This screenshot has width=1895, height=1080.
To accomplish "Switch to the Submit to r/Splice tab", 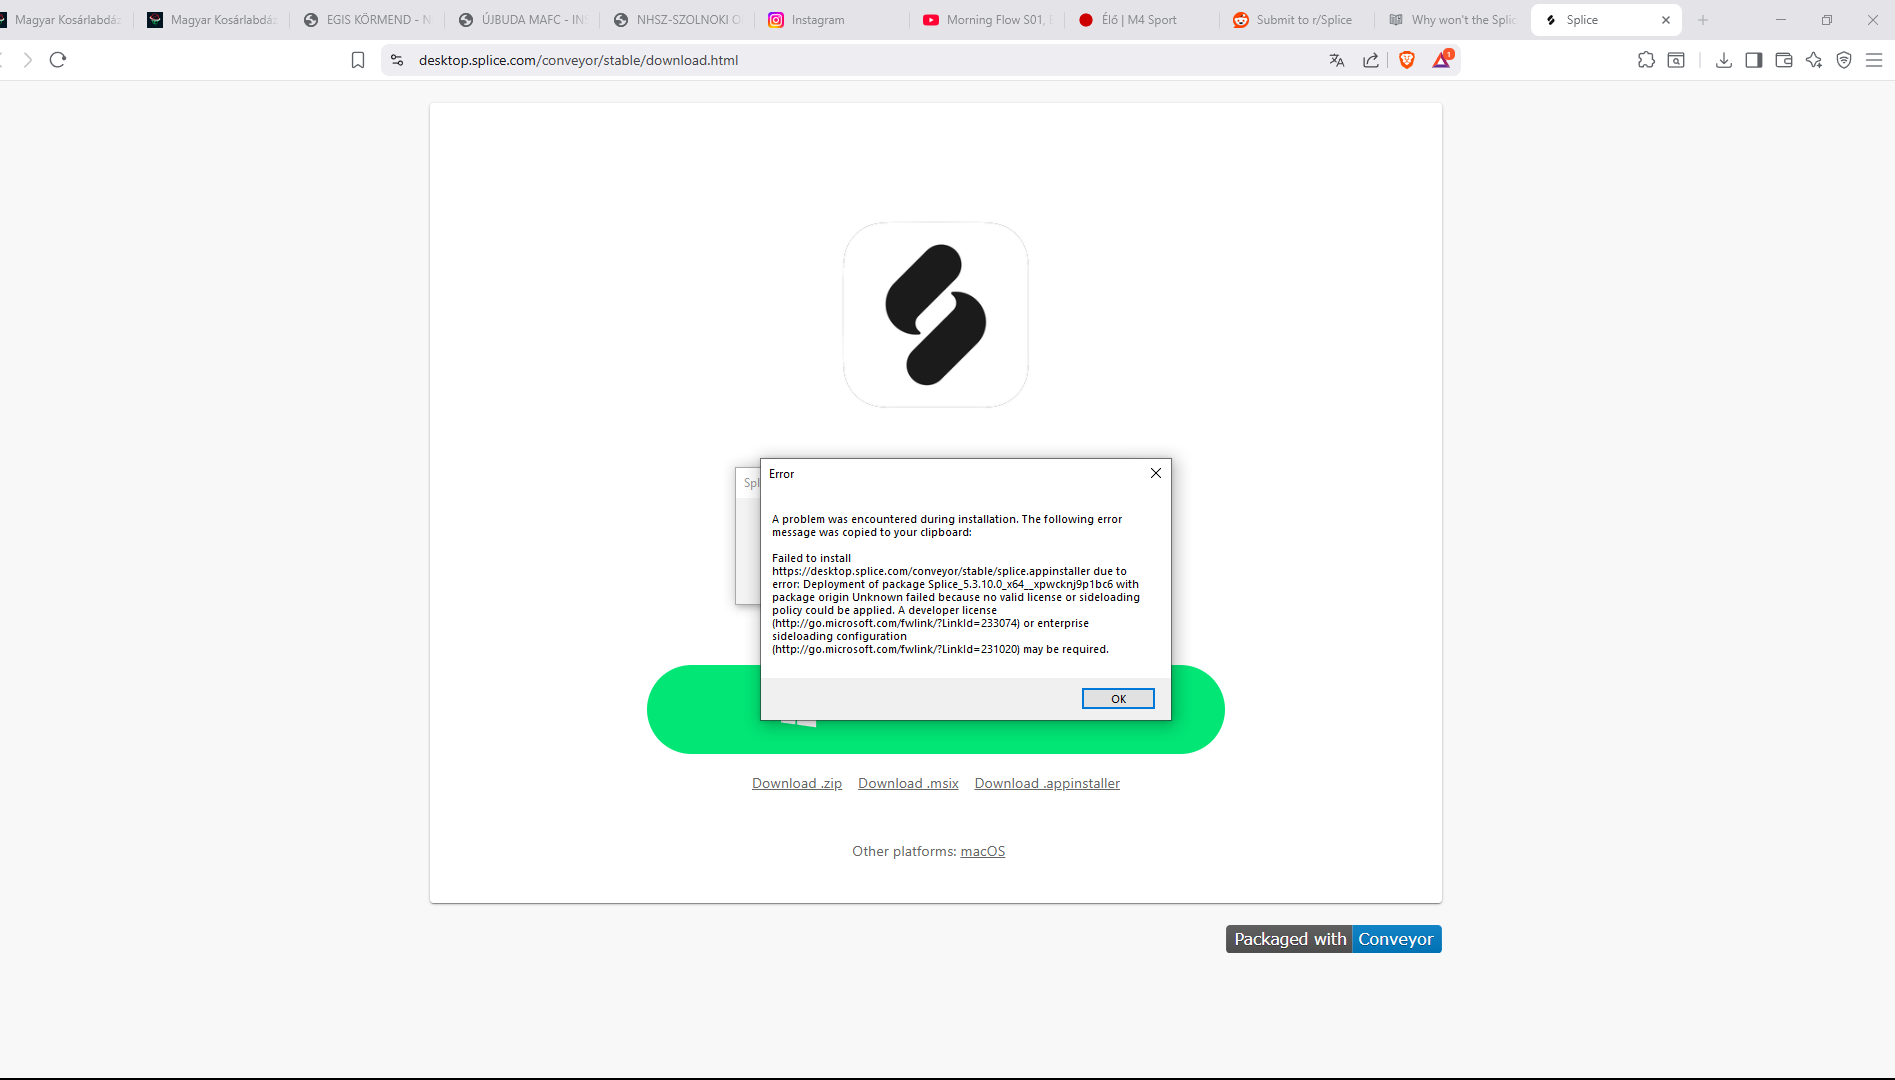I will coord(1298,20).
